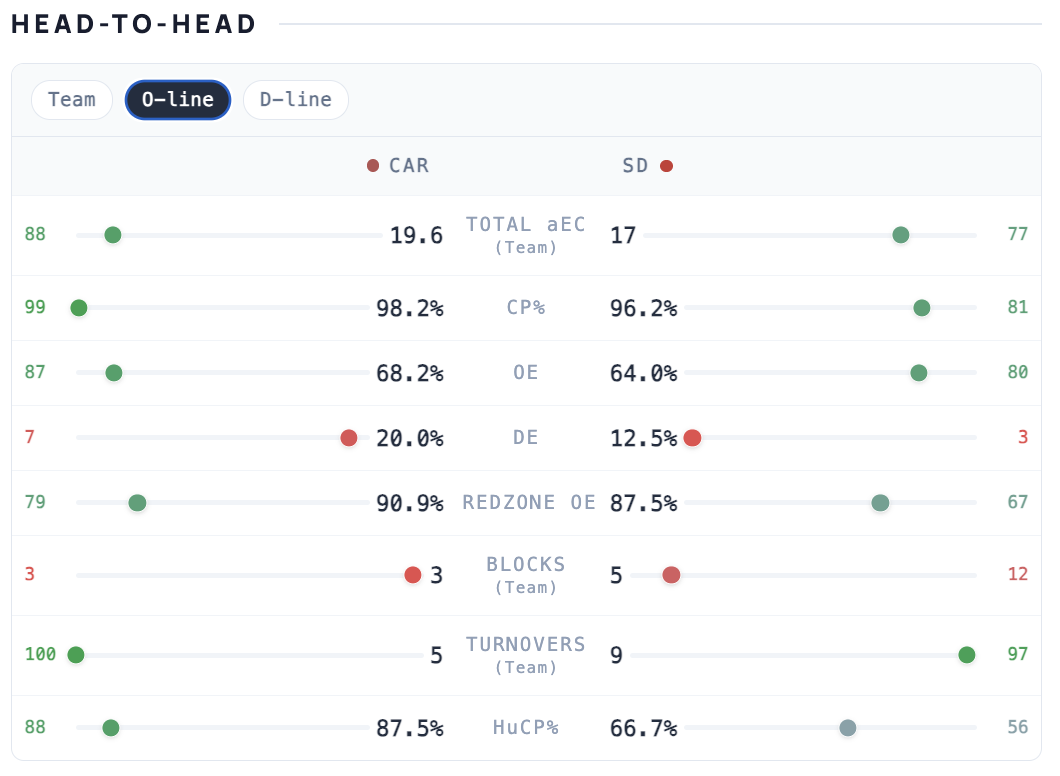Click CAR's OE percentile dot

click(114, 373)
